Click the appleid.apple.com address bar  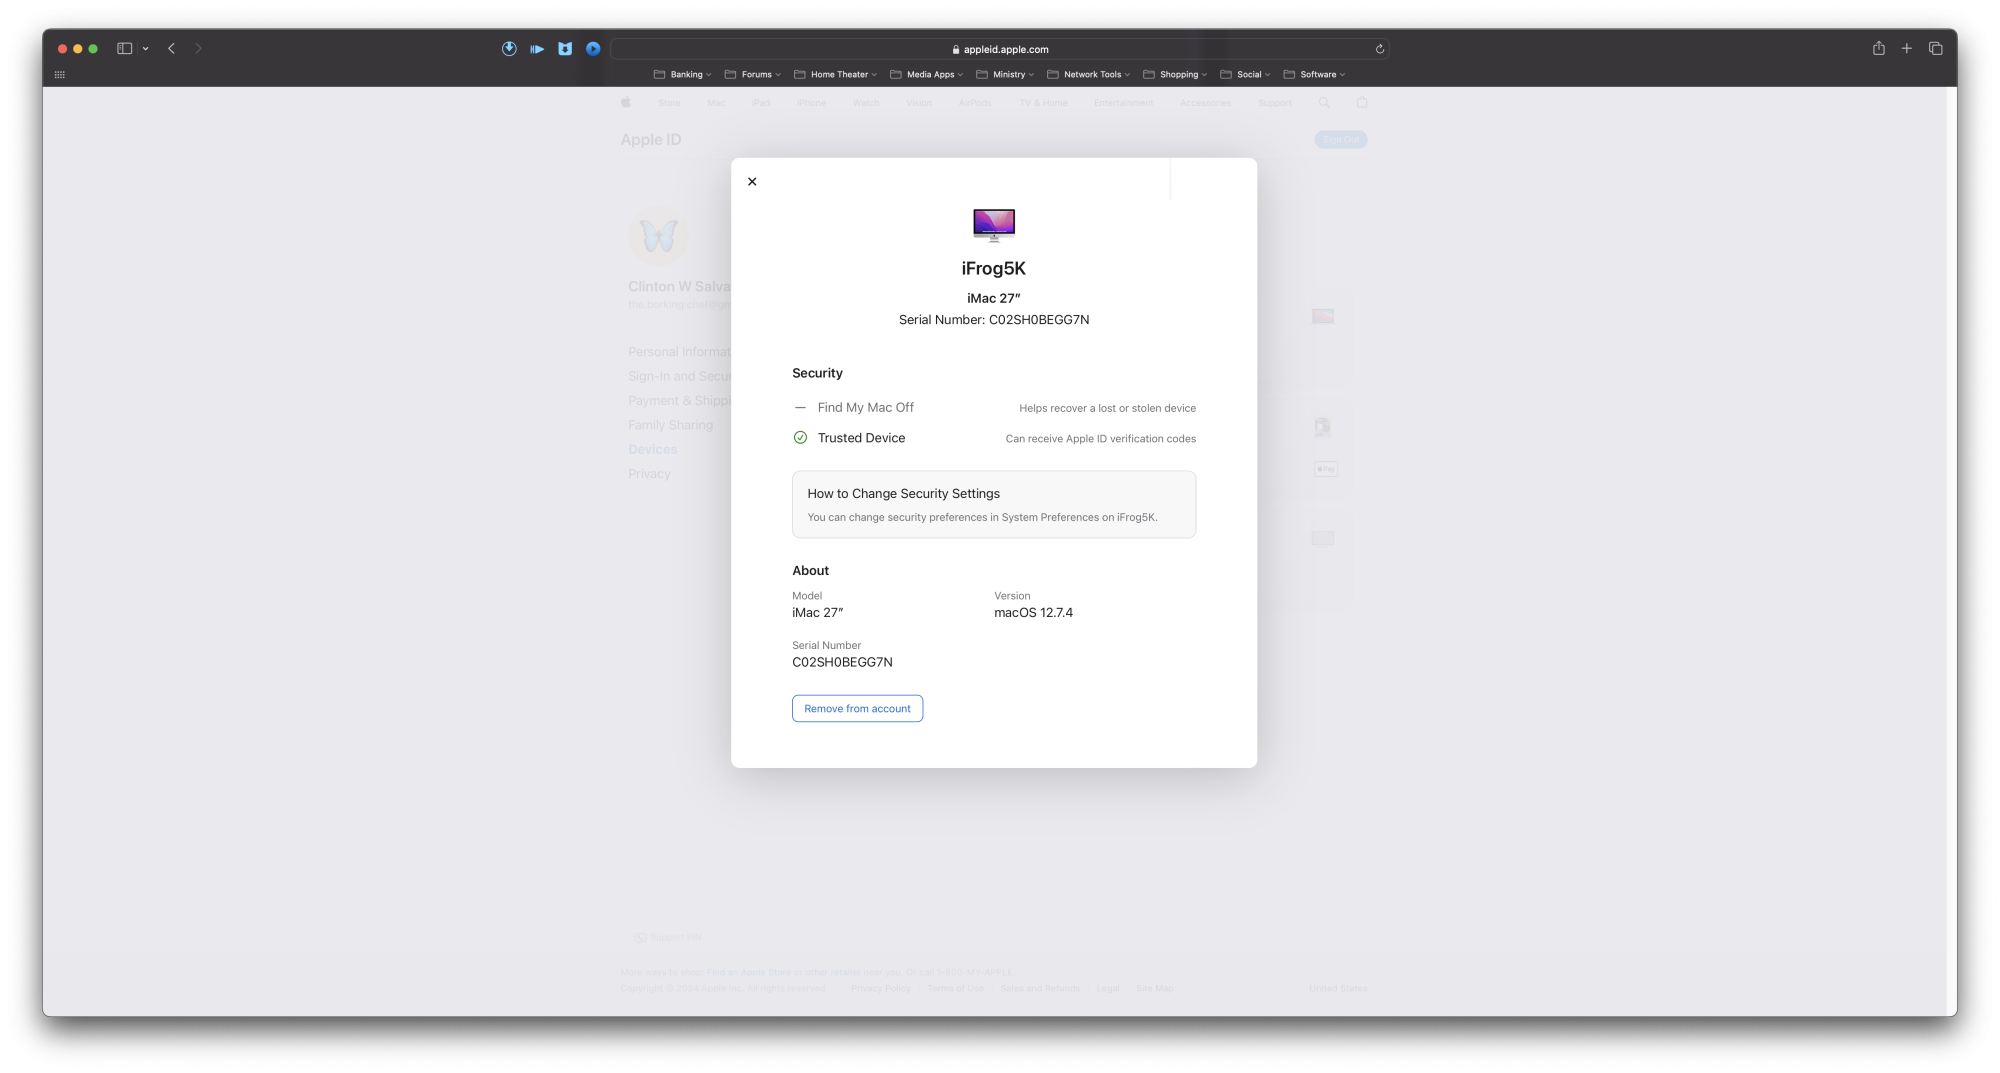coord(1000,49)
